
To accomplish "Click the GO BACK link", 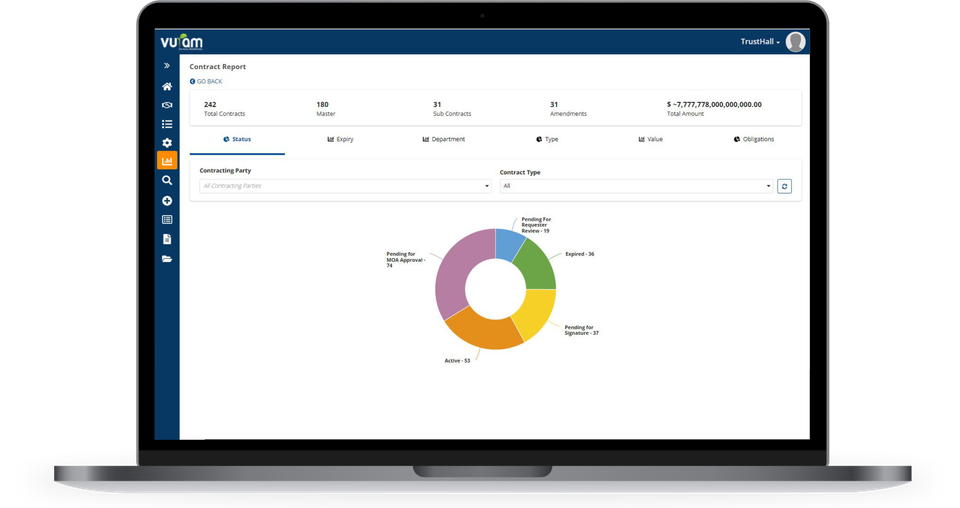I will (206, 81).
